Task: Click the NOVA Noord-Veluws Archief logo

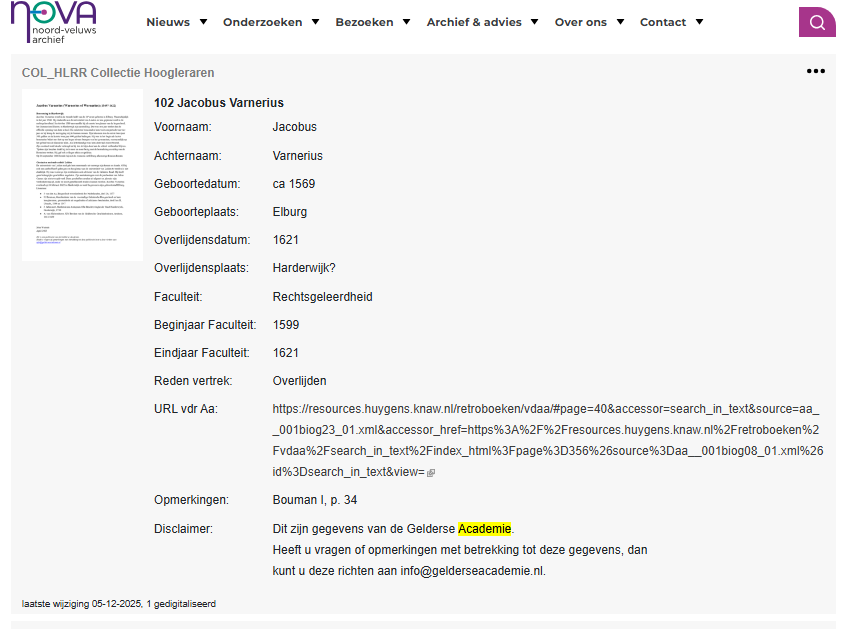Action: (x=54, y=22)
